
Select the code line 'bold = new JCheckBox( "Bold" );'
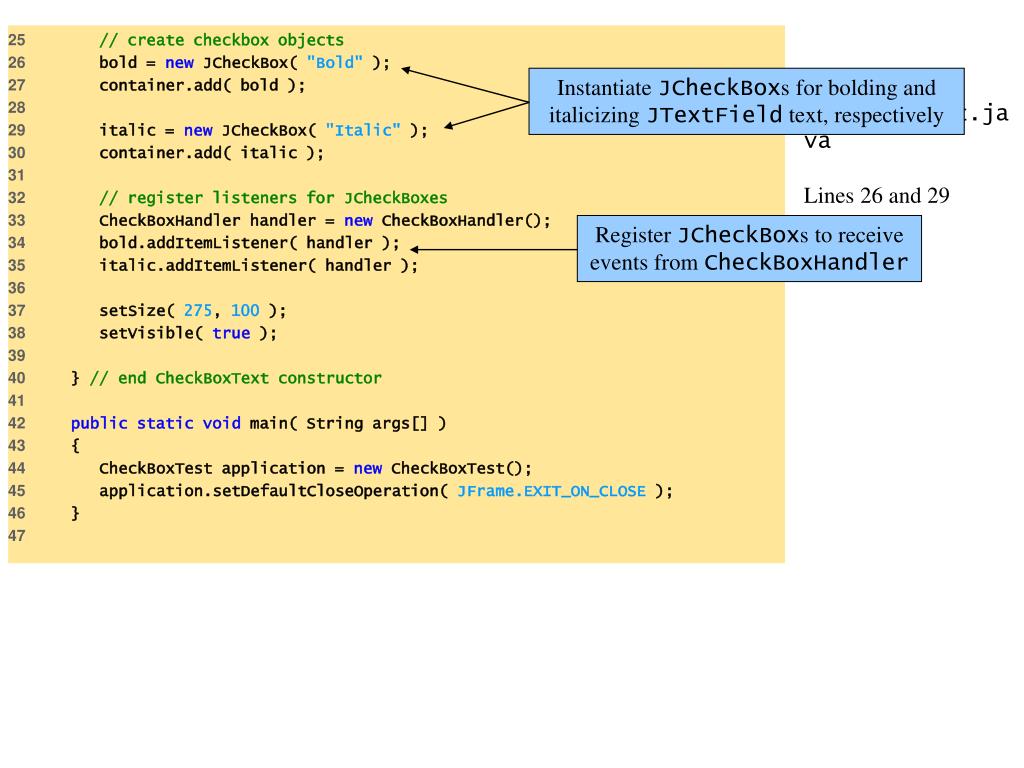click(x=244, y=63)
